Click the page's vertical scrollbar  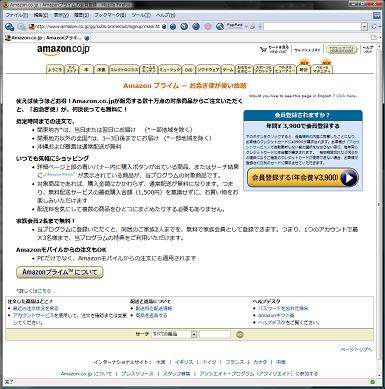point(379,203)
